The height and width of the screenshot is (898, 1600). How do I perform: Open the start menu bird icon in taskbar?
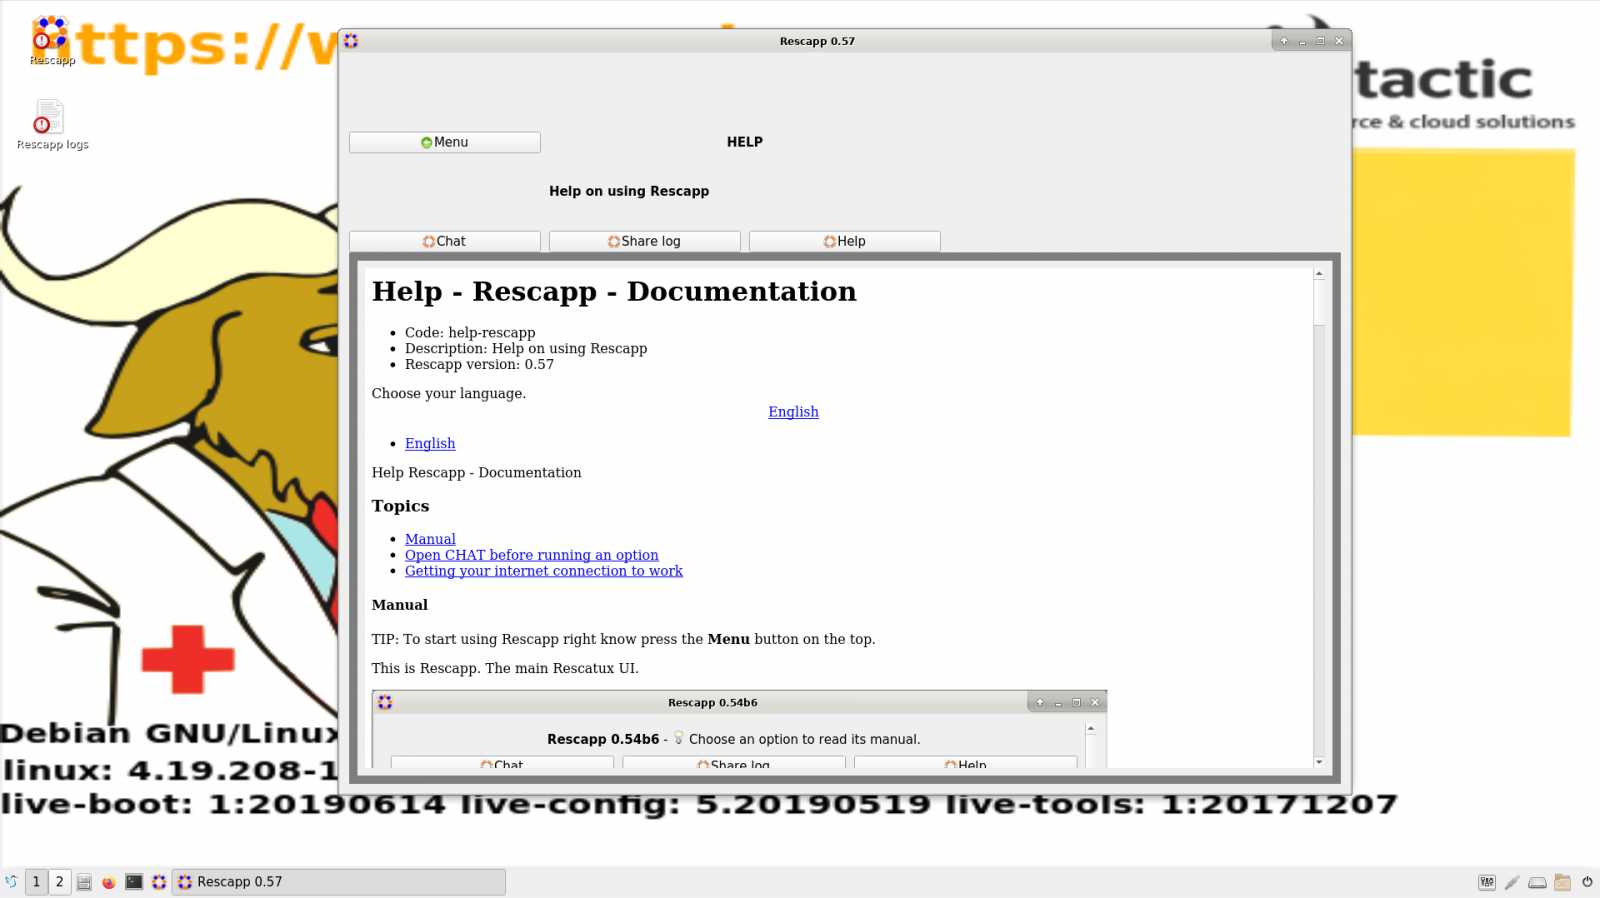coord(11,882)
